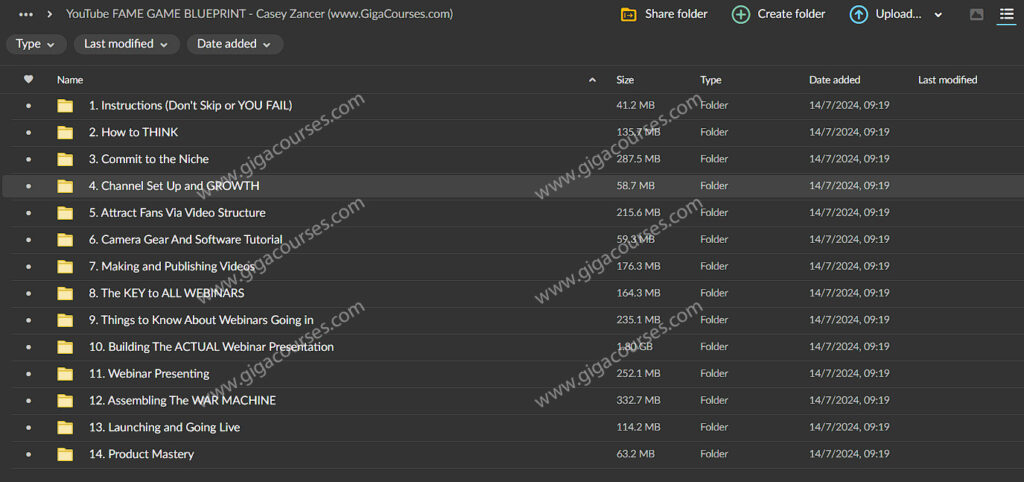Click folder icon of 2. How to THINK
The width and height of the screenshot is (1024, 482).
(x=65, y=133)
